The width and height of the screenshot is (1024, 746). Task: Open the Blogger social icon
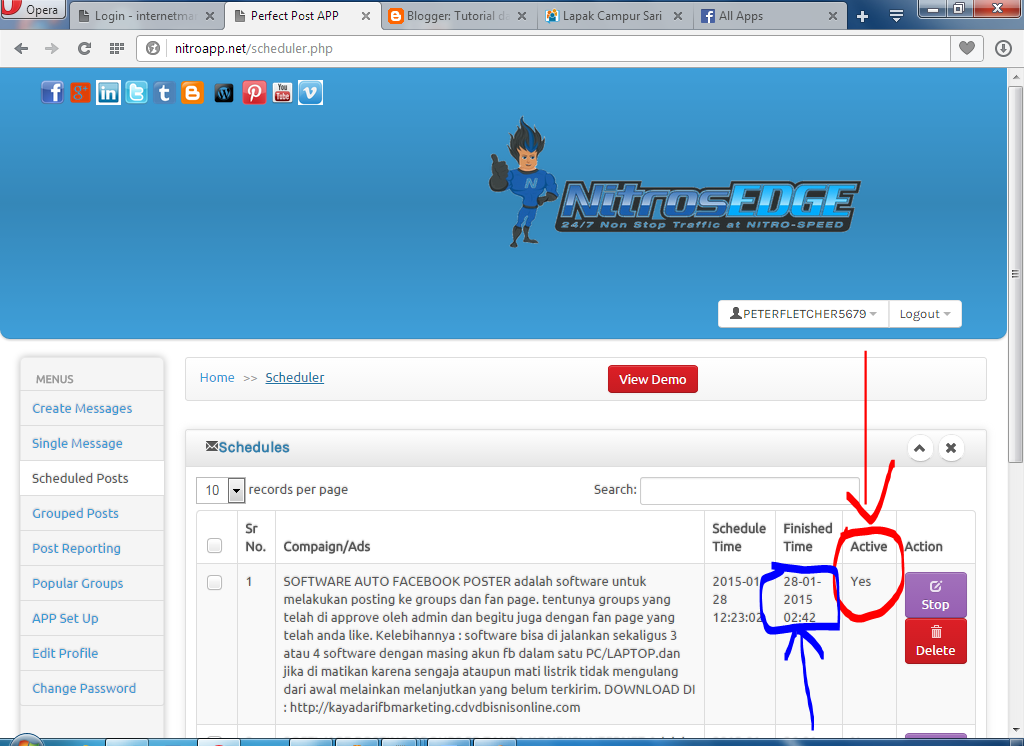point(192,93)
